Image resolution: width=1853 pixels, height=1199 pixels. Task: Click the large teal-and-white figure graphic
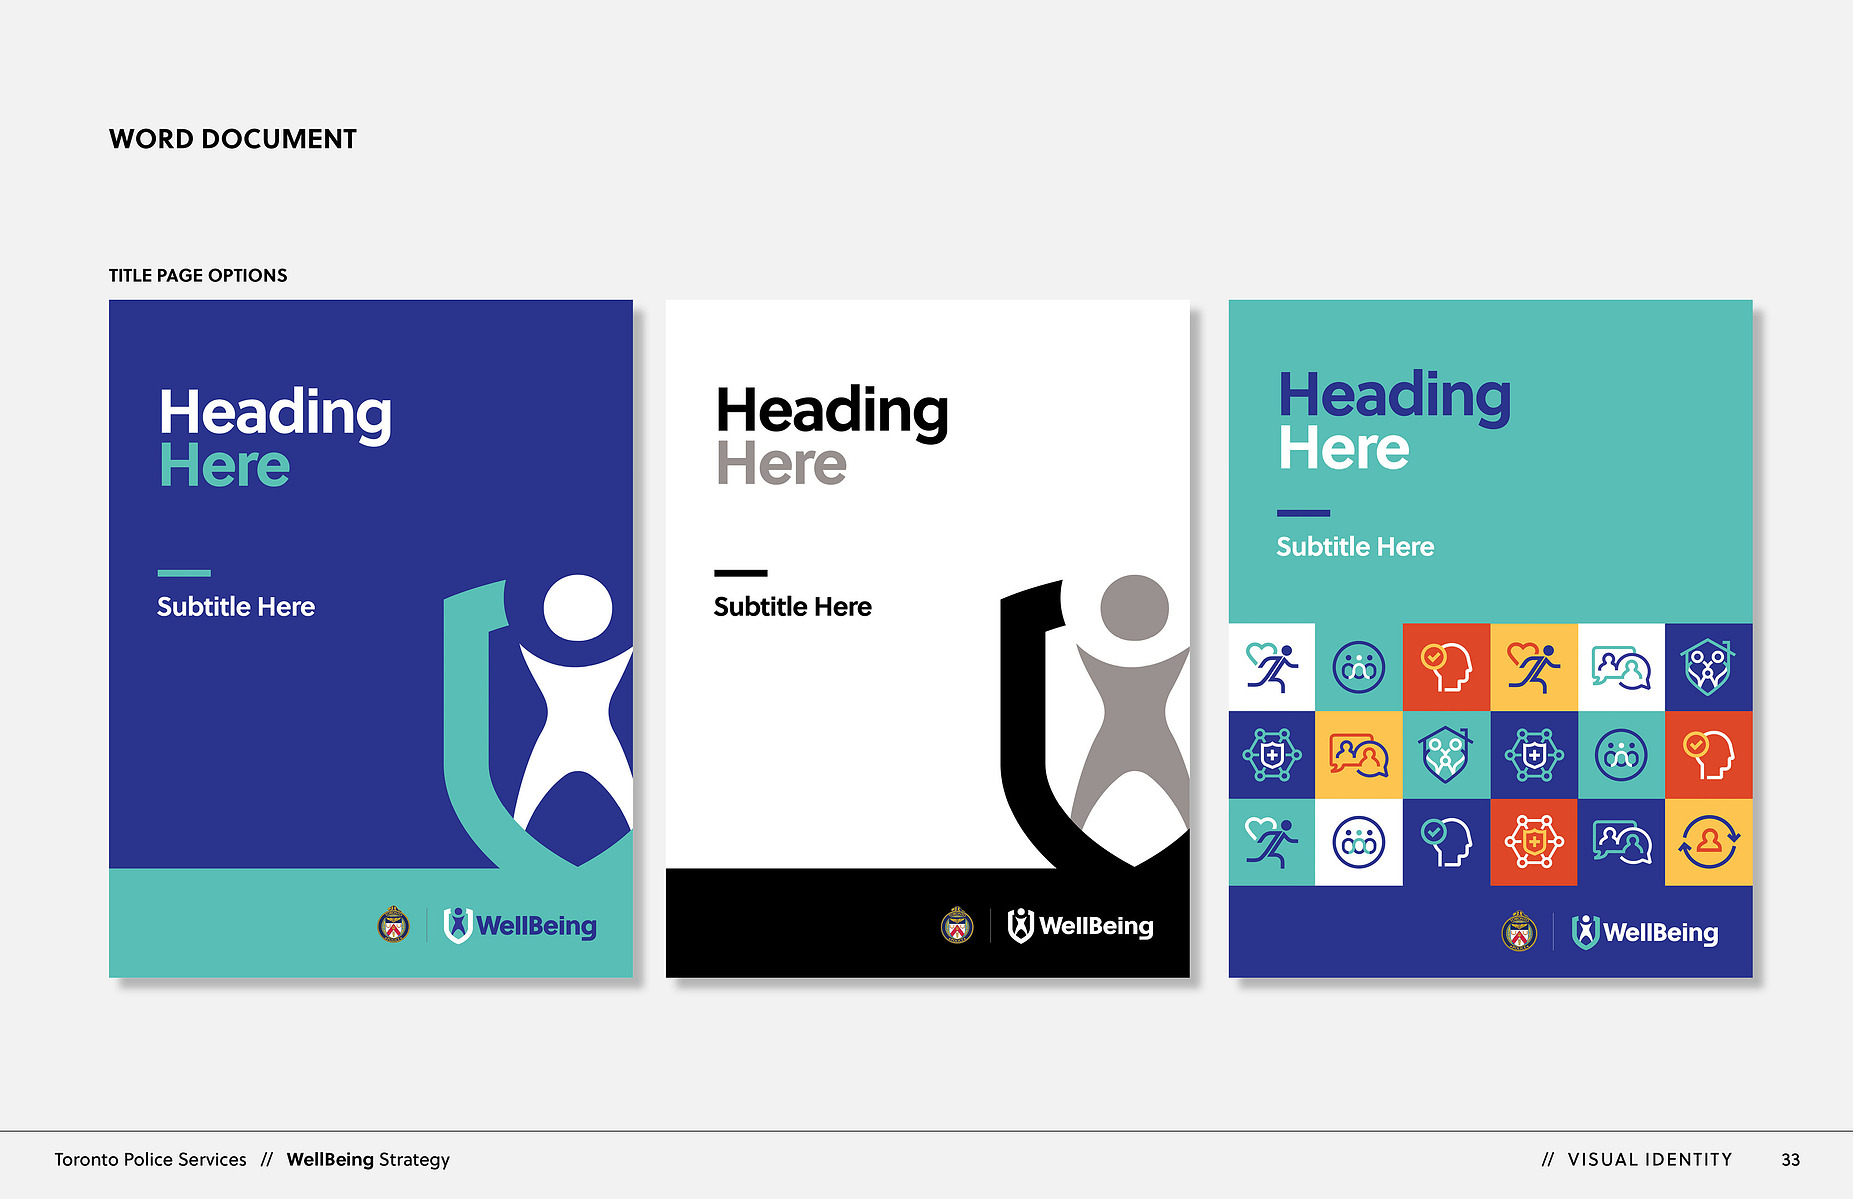click(538, 721)
